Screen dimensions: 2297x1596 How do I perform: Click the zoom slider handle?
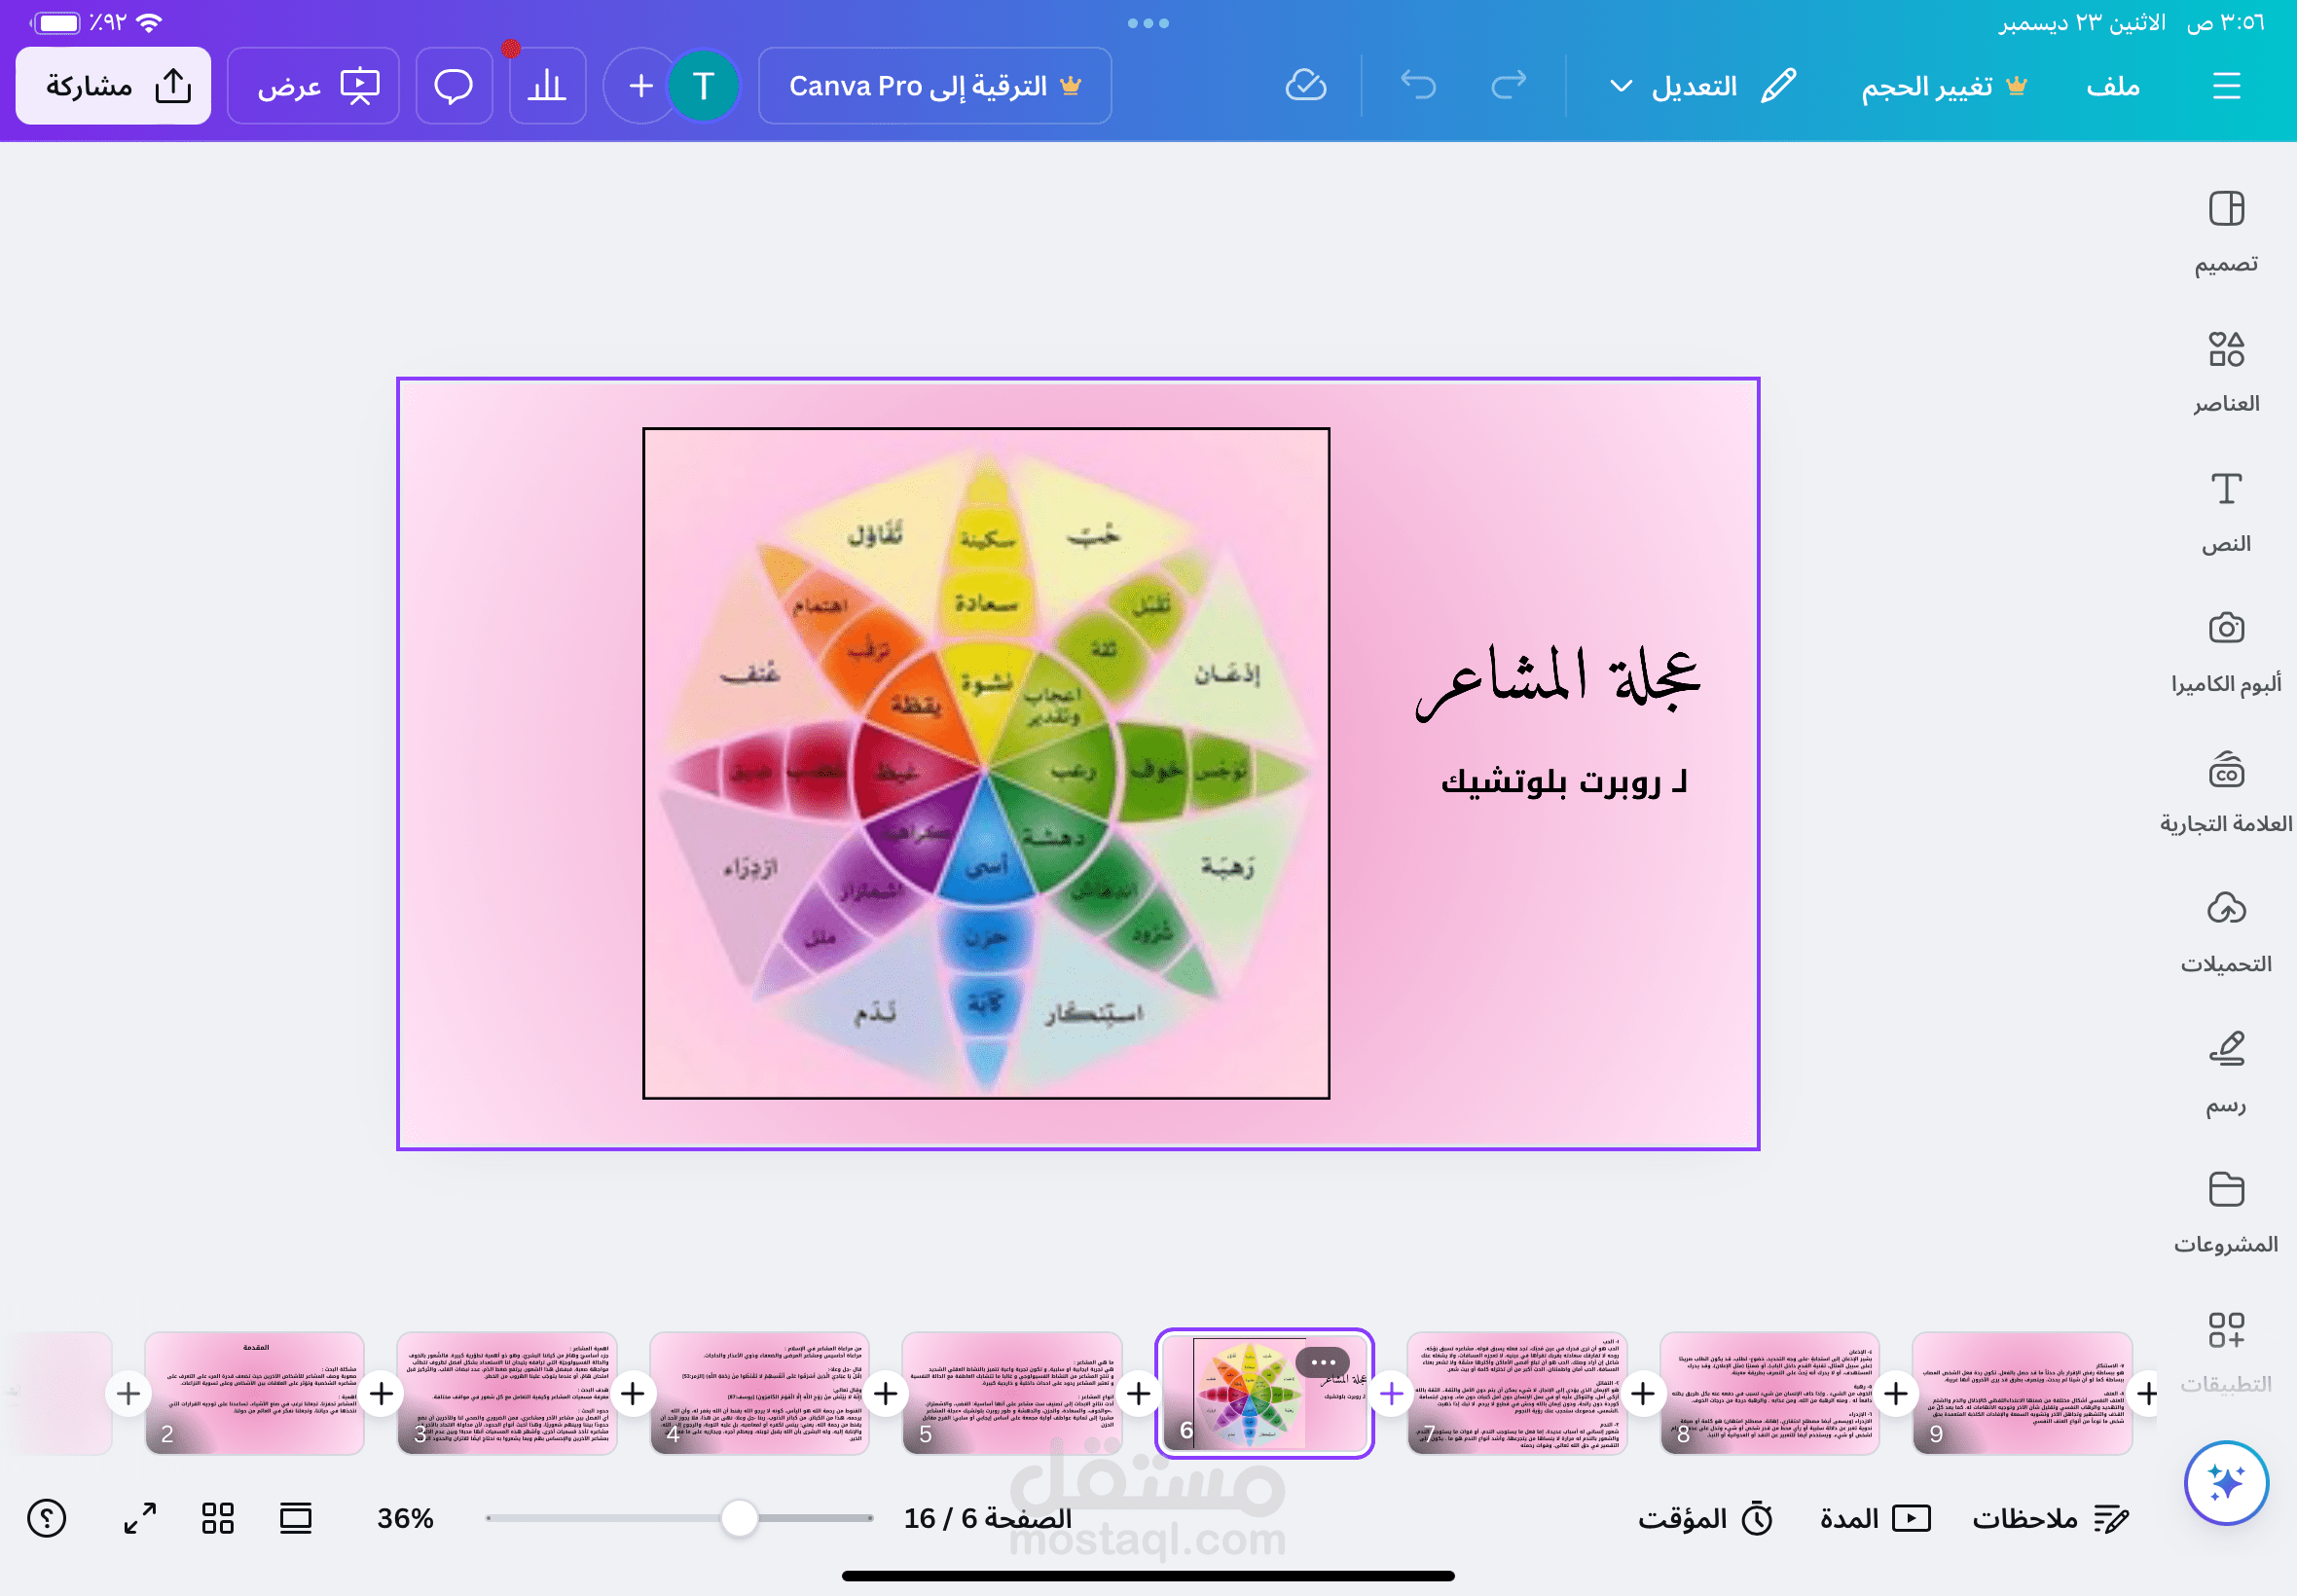739,1518
